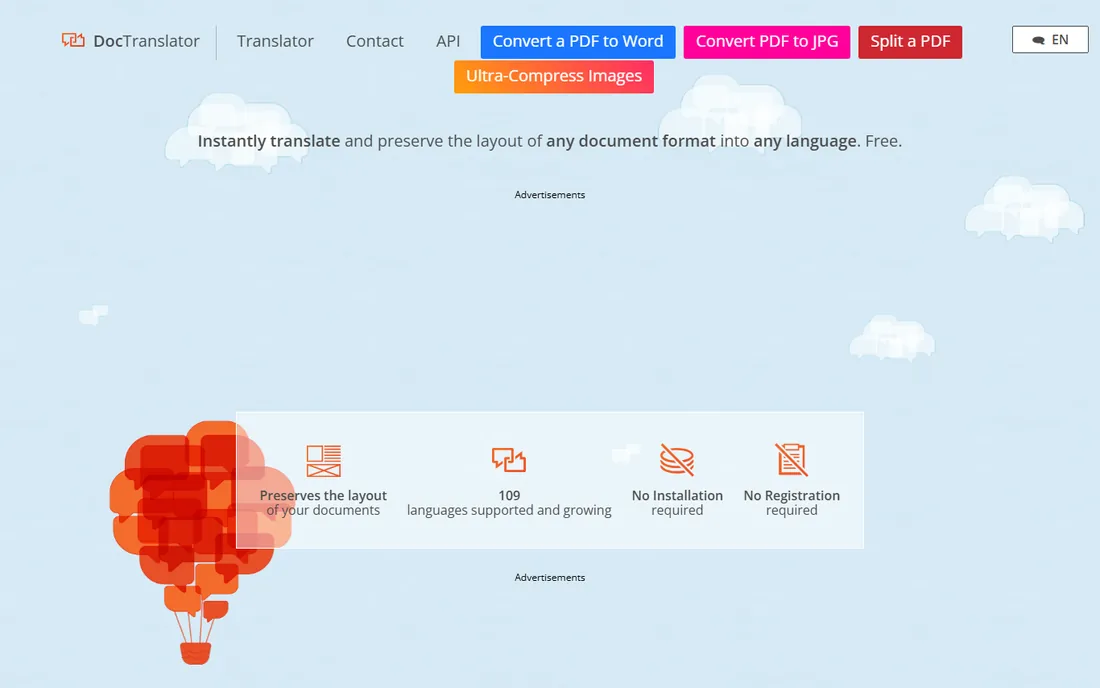
Task: Click lower 'Advertisements' label below features box
Action: (550, 578)
